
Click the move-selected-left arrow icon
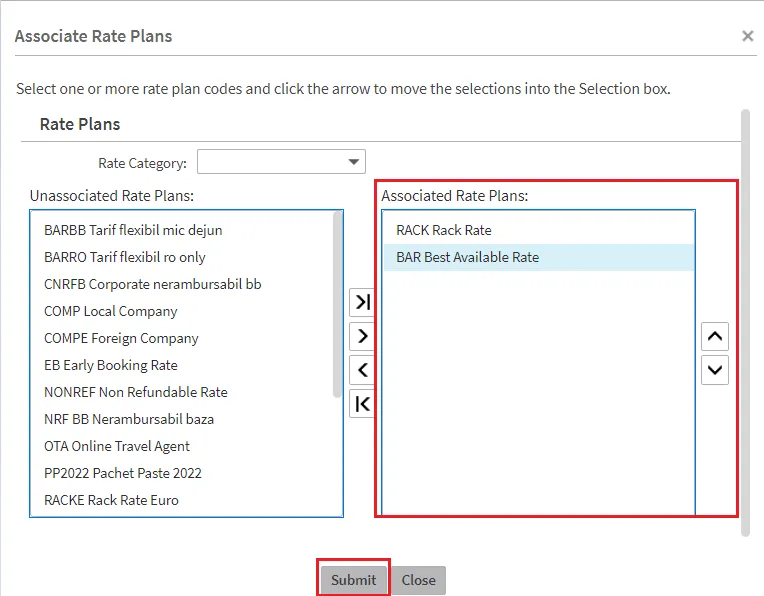click(x=363, y=370)
